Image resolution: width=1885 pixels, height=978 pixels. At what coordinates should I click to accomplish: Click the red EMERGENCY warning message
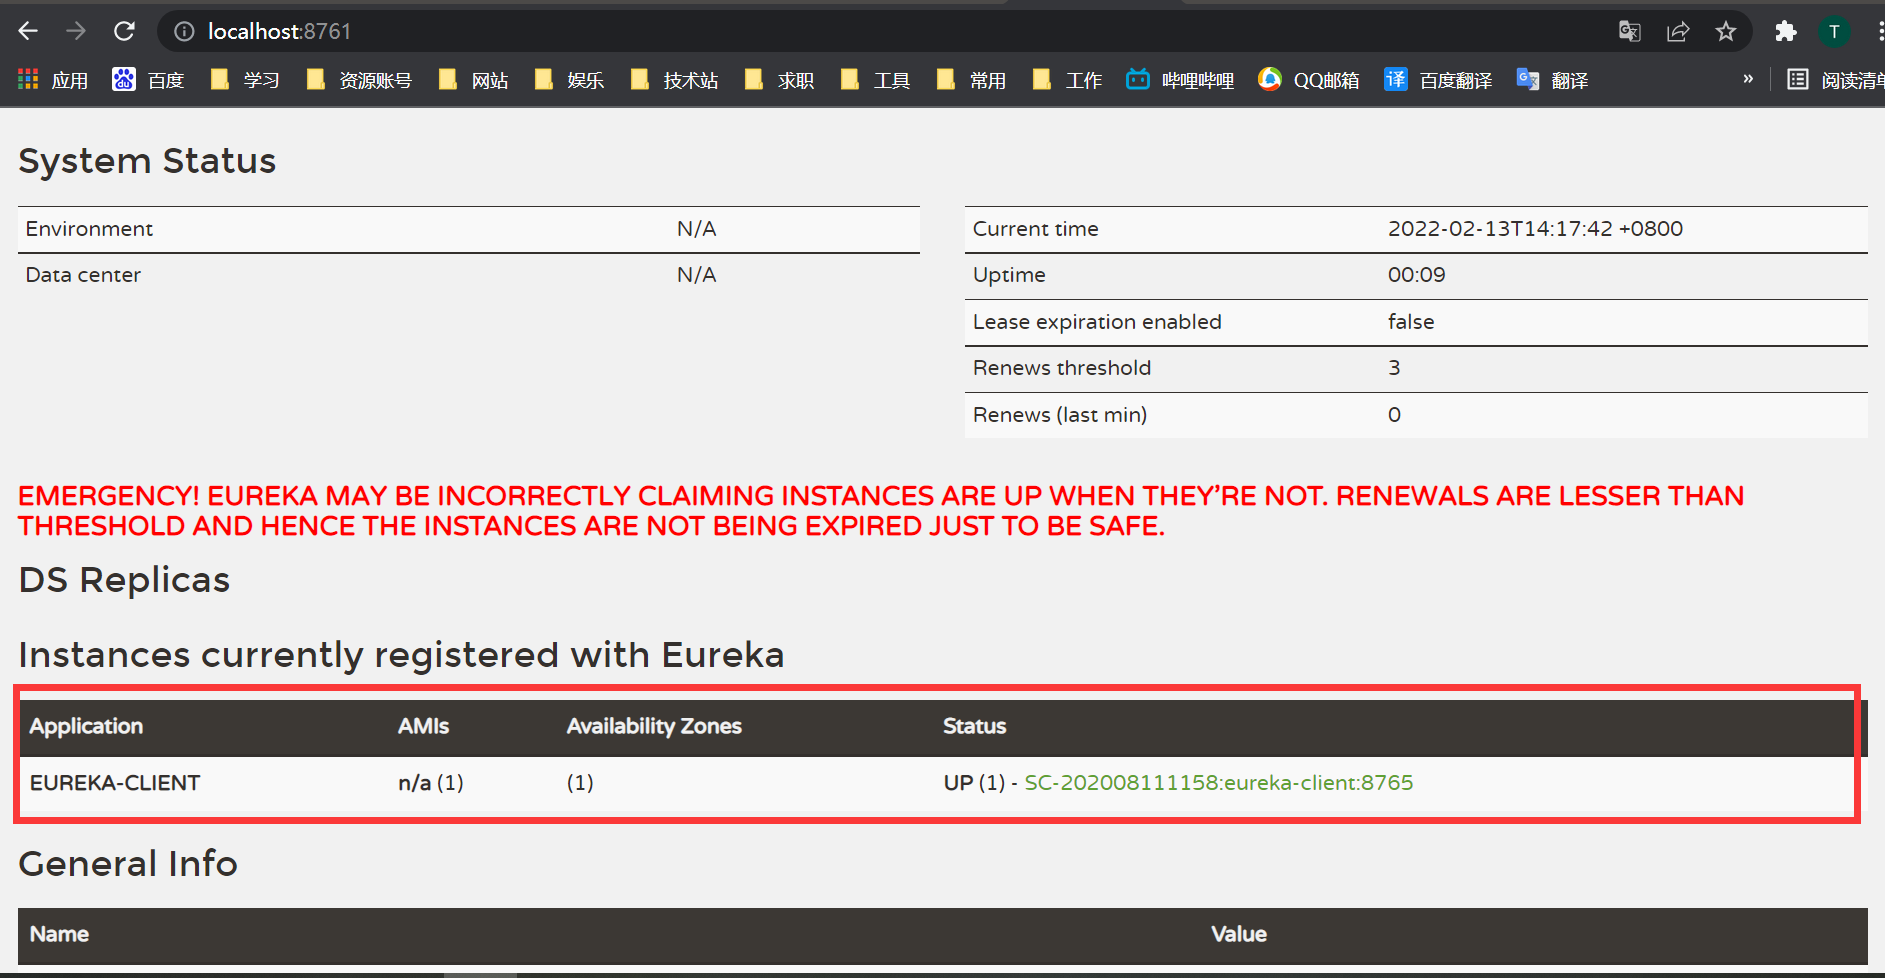881,511
